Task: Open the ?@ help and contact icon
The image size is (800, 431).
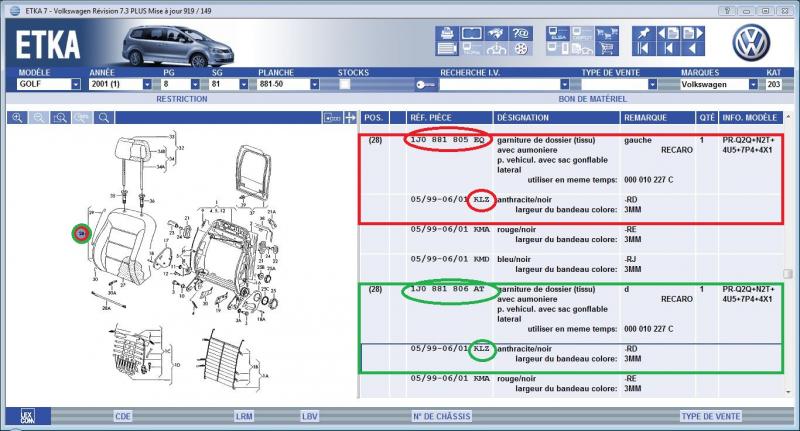Action: pos(520,33)
